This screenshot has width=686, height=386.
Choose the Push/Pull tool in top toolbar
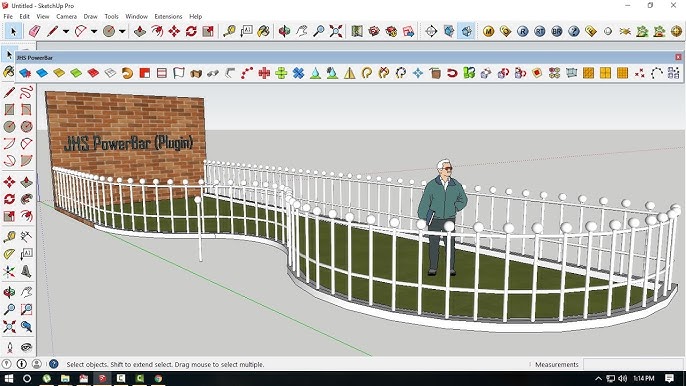140,31
